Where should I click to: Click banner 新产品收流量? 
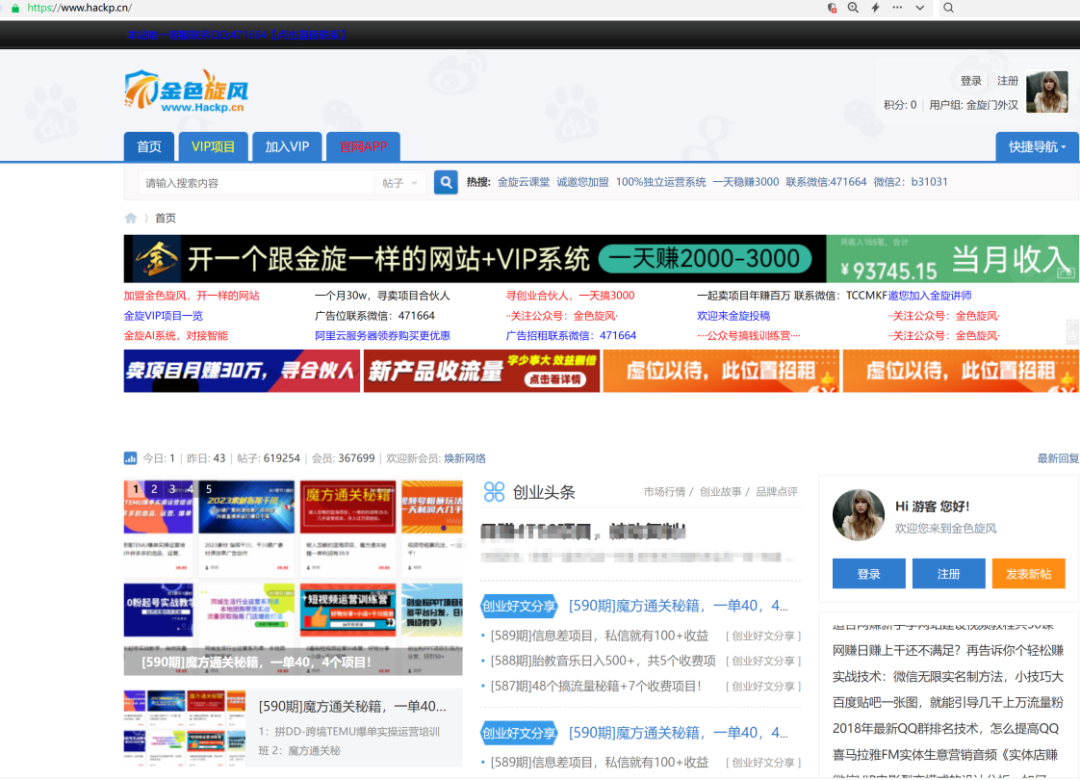(481, 371)
